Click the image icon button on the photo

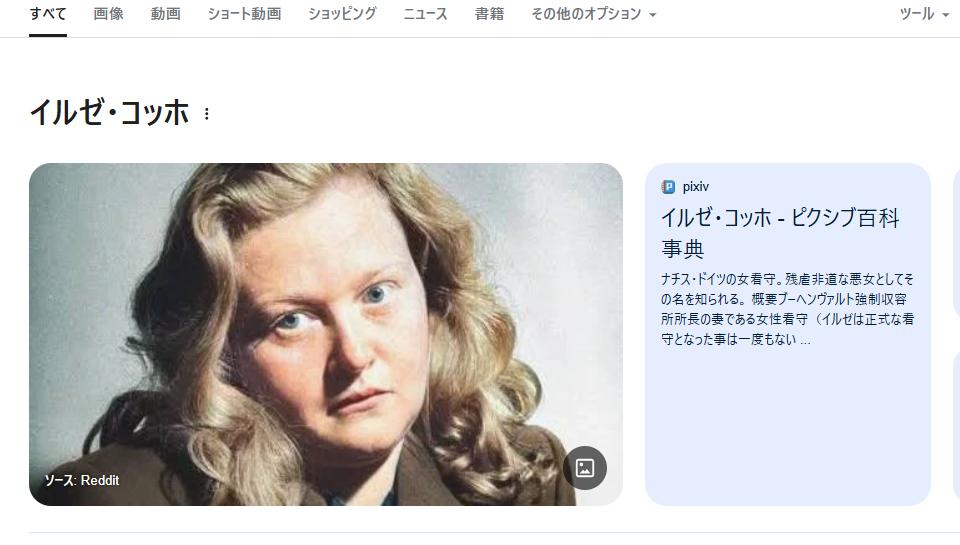[585, 468]
